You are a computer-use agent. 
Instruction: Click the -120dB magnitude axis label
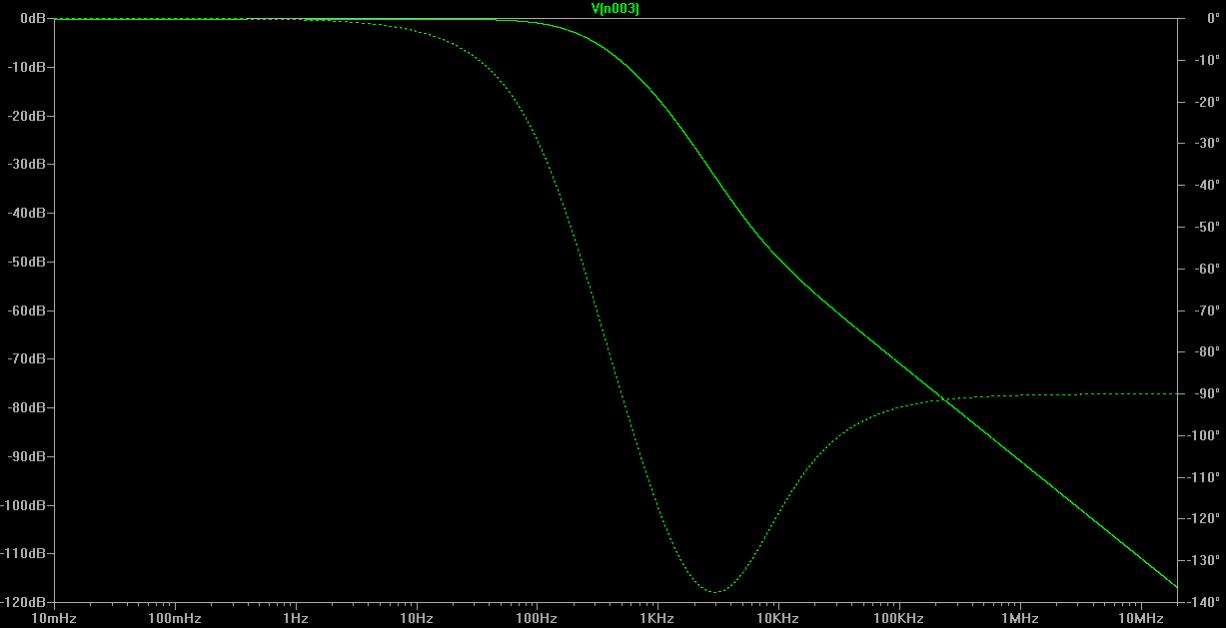[x=25, y=602]
